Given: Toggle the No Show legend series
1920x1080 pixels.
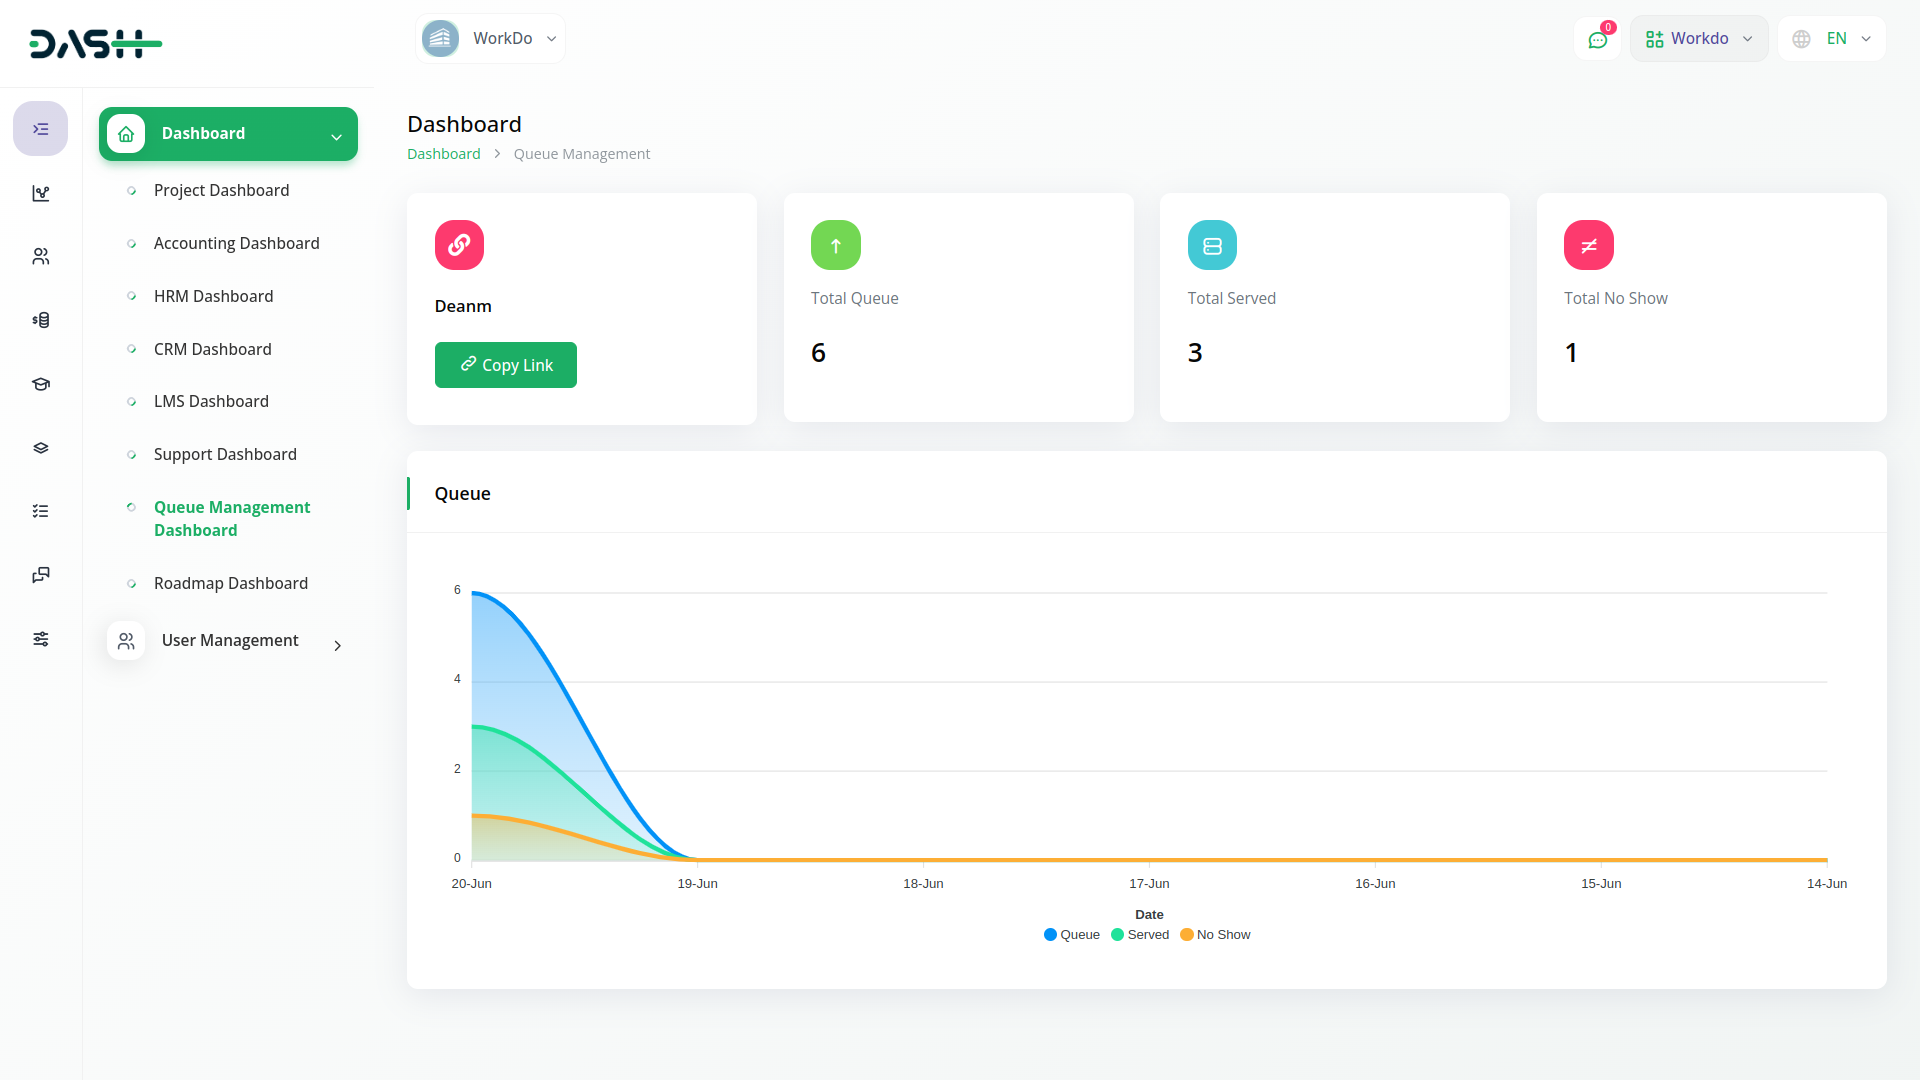Looking at the screenshot, I should (1215, 935).
